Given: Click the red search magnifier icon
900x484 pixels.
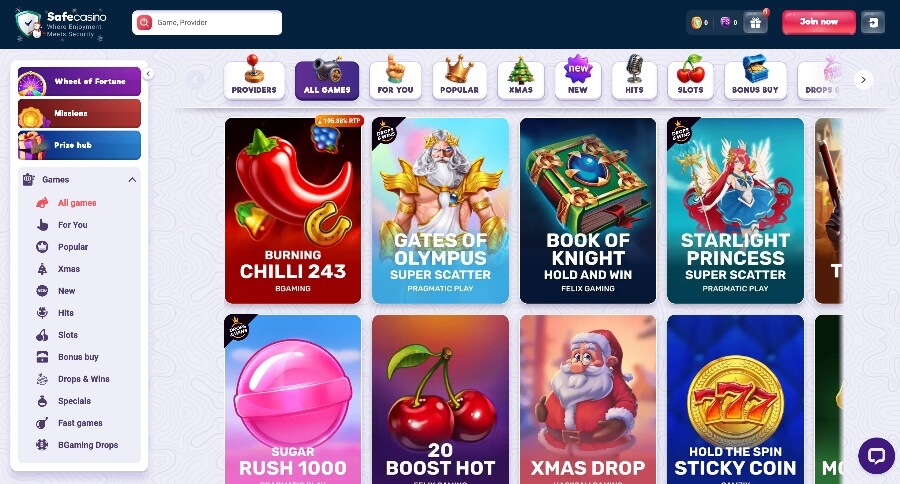Looking at the screenshot, I should click(x=144, y=22).
